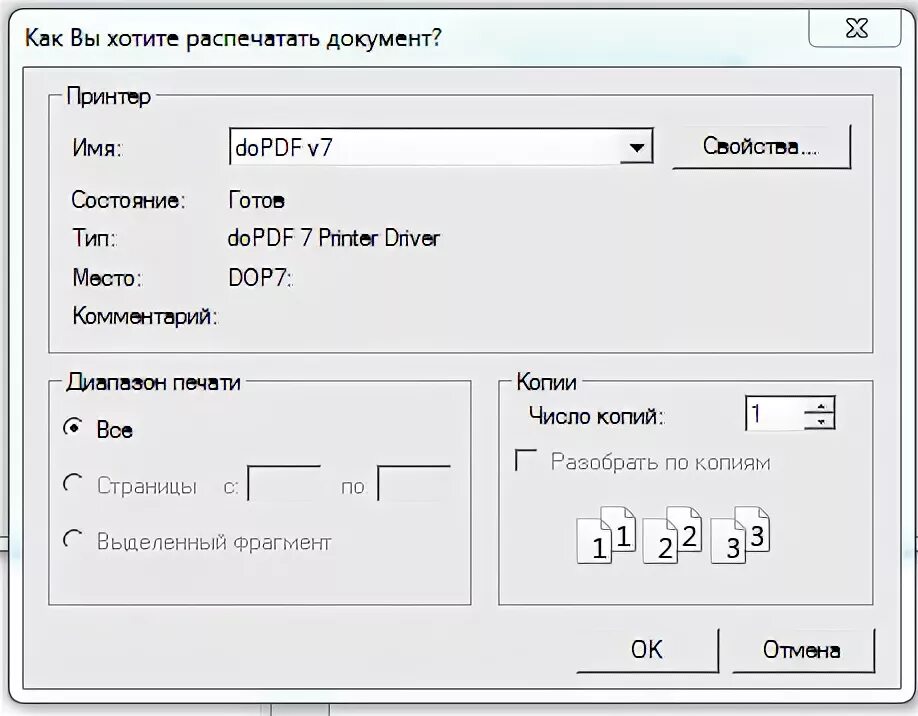Click the Как Вы хотите распечатать документ? title
Screen dimensions: 918x716
(233, 38)
